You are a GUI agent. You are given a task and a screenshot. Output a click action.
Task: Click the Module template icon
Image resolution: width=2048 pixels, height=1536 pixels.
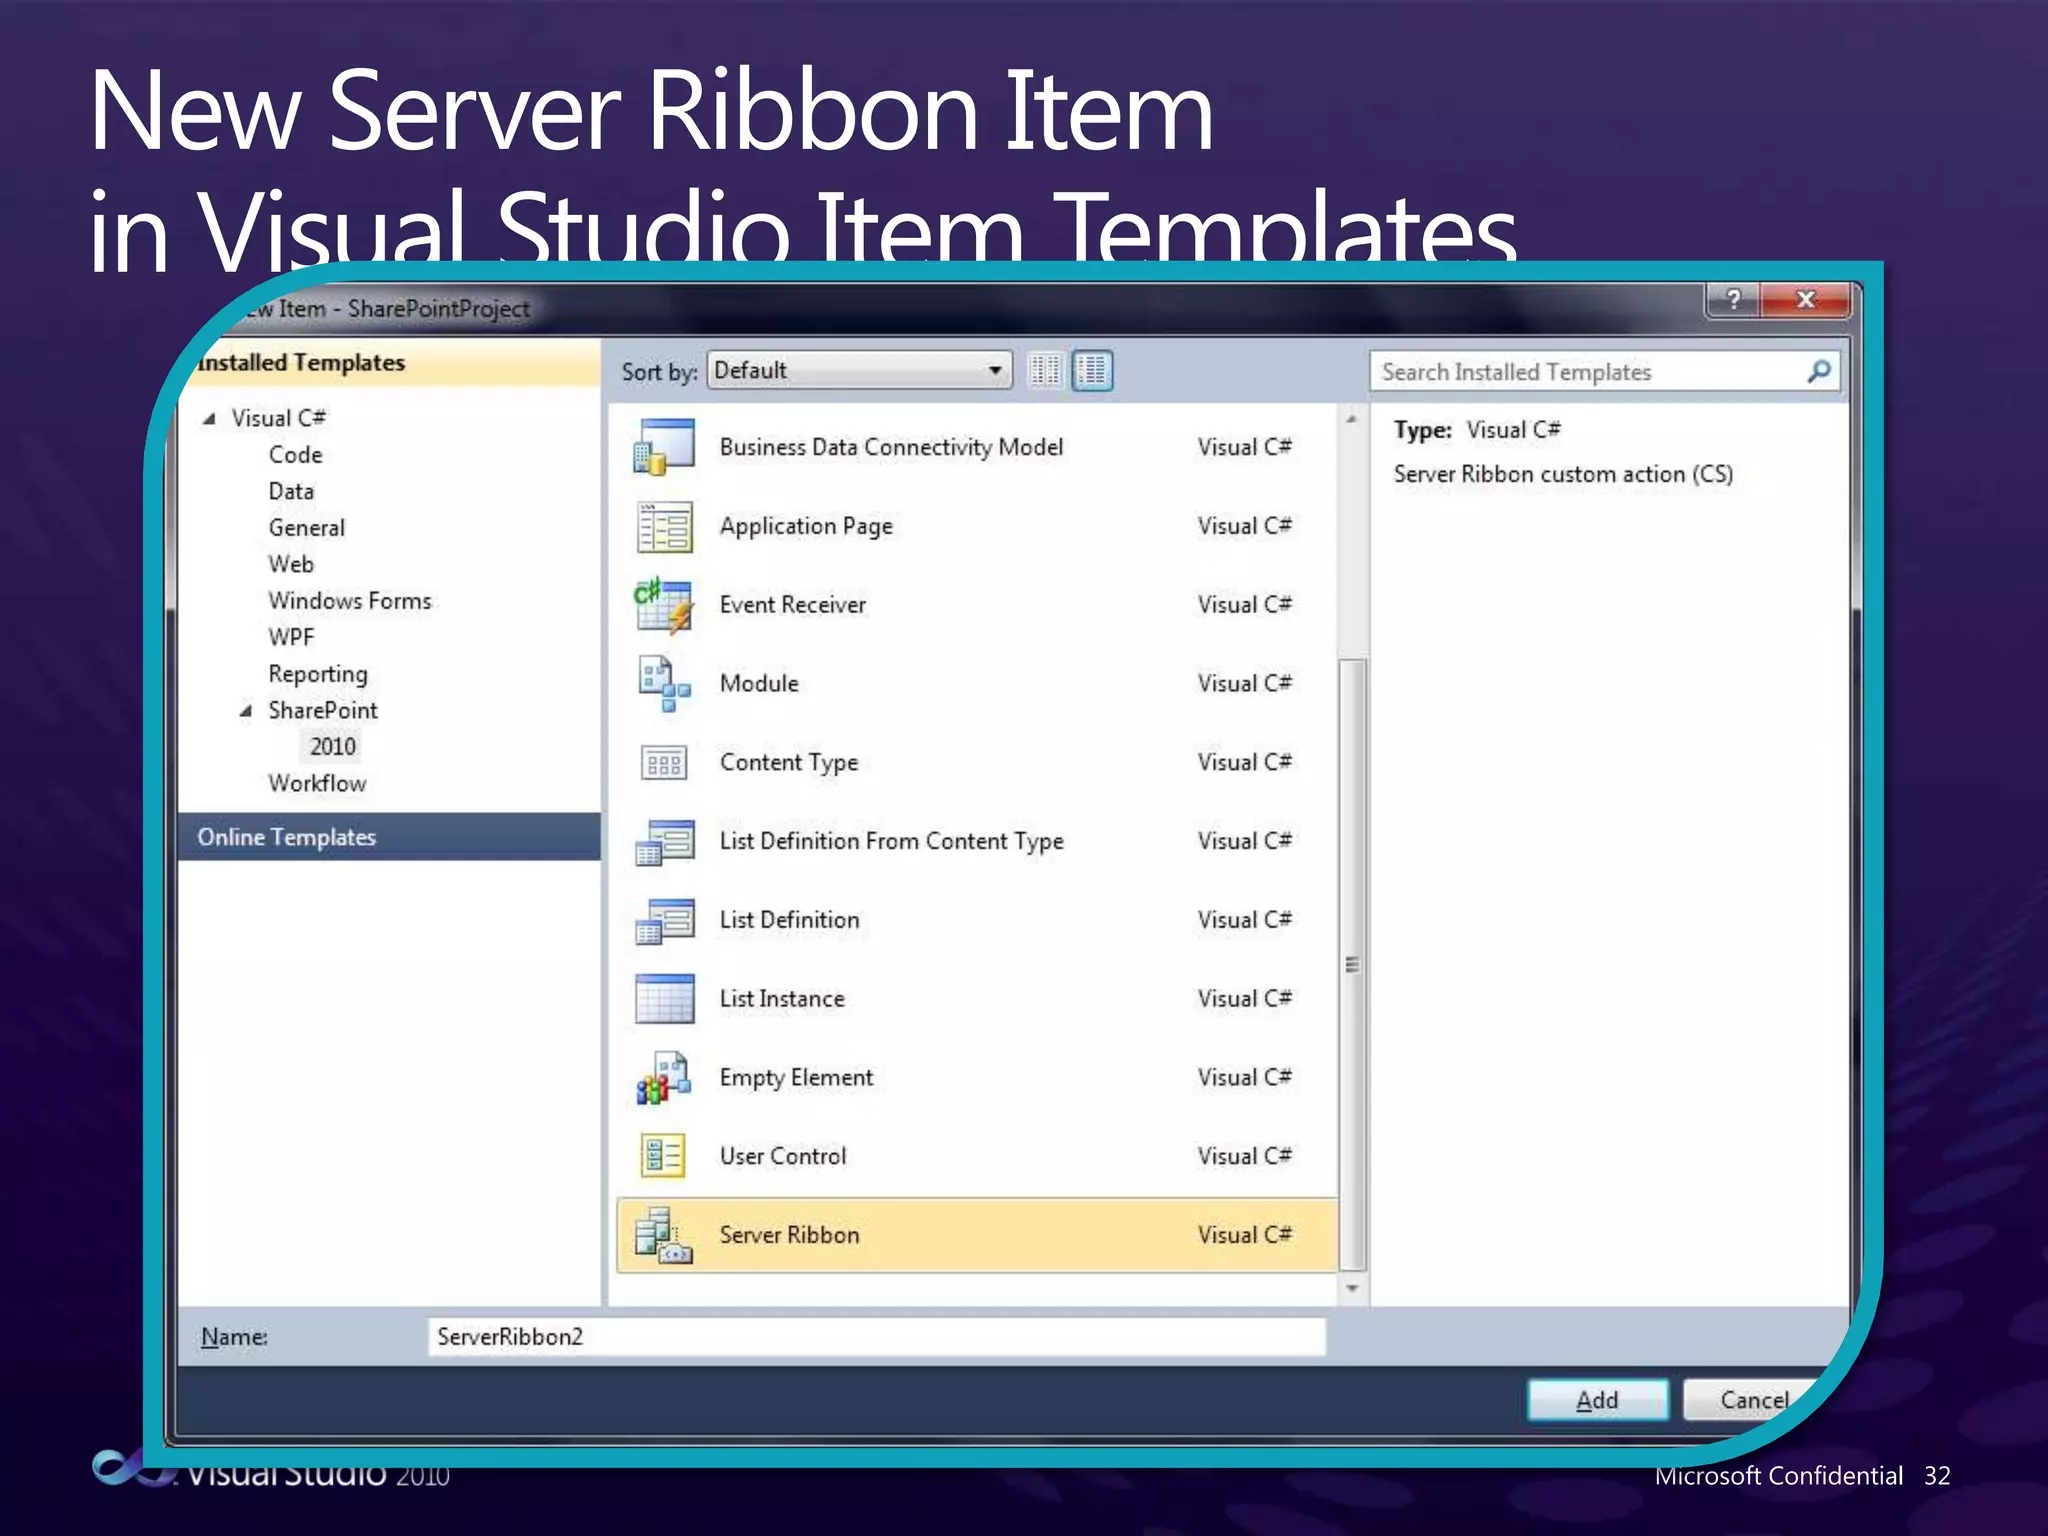point(664,684)
